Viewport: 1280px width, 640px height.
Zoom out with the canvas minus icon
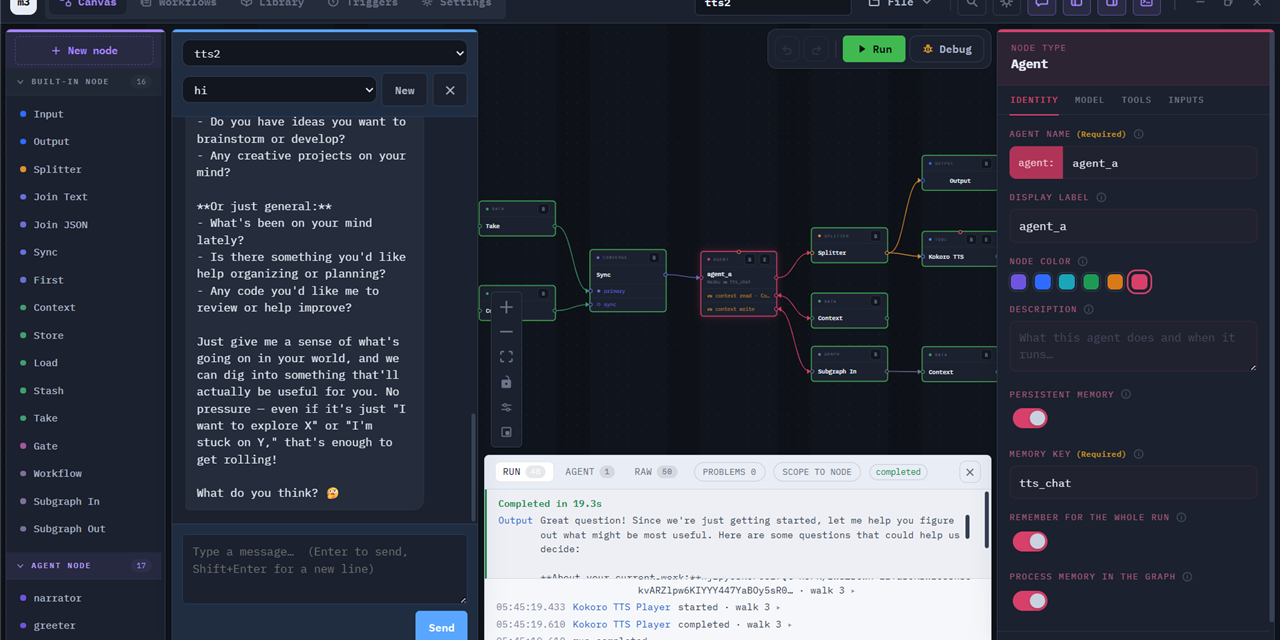point(506,332)
